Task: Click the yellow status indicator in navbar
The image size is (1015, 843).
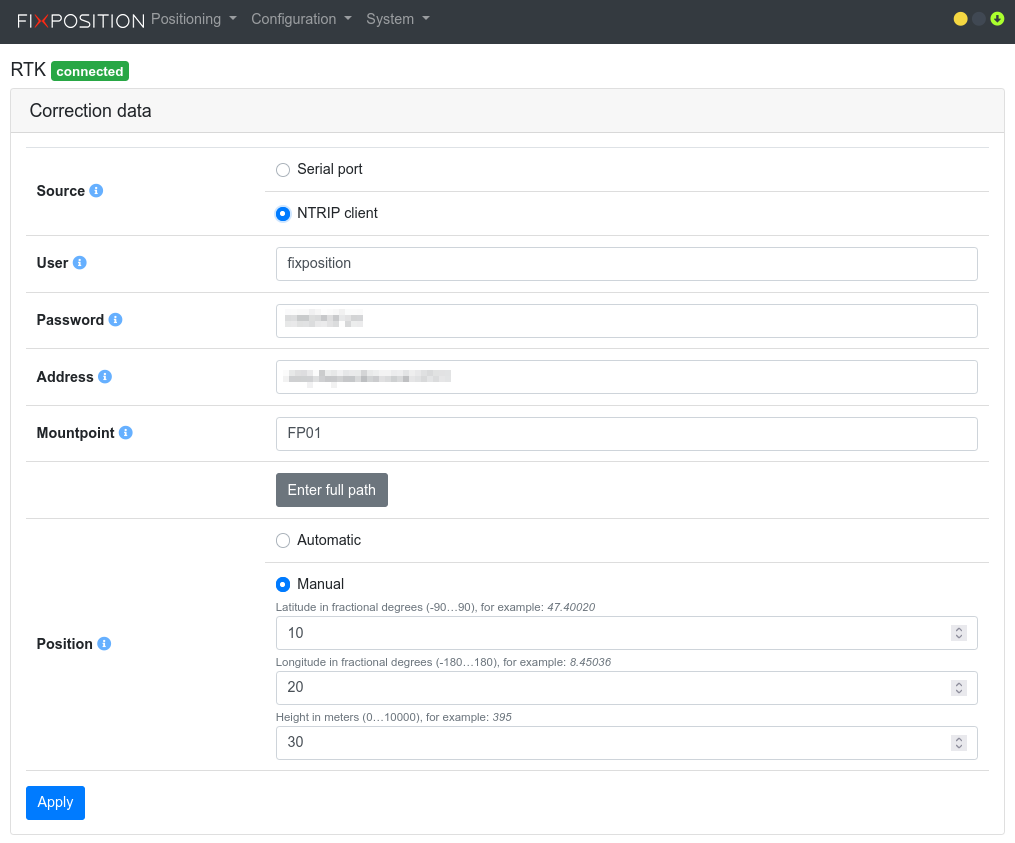Action: coord(960,19)
